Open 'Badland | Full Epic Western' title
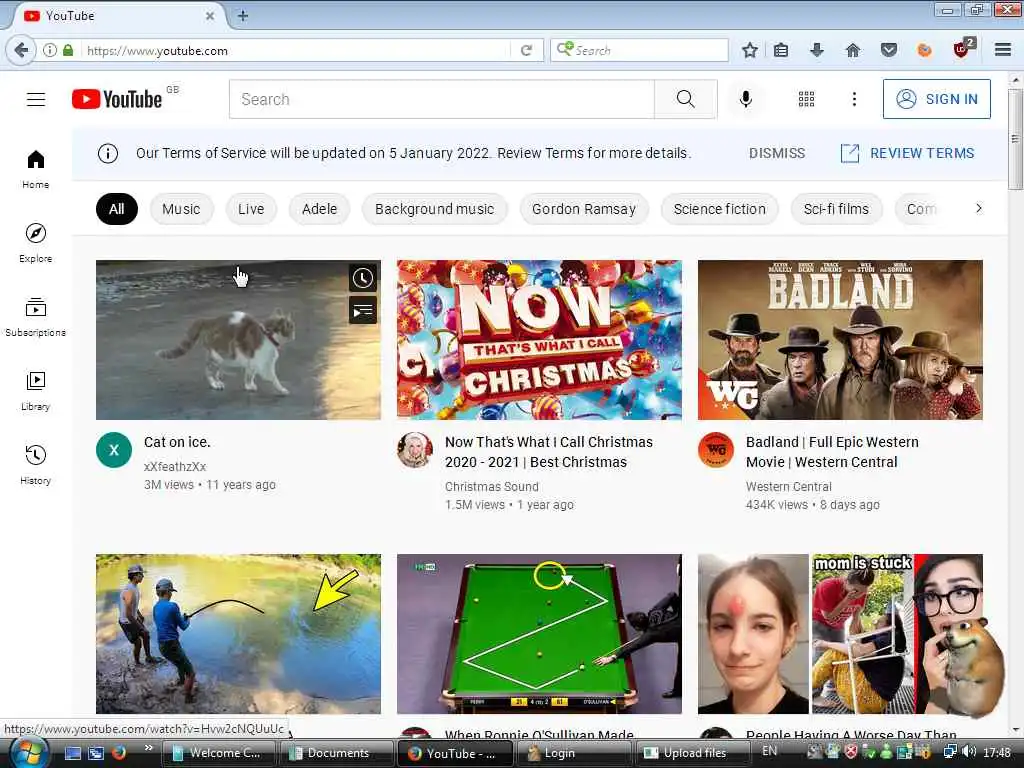Screen dimensions: 1024x768 click(832, 452)
